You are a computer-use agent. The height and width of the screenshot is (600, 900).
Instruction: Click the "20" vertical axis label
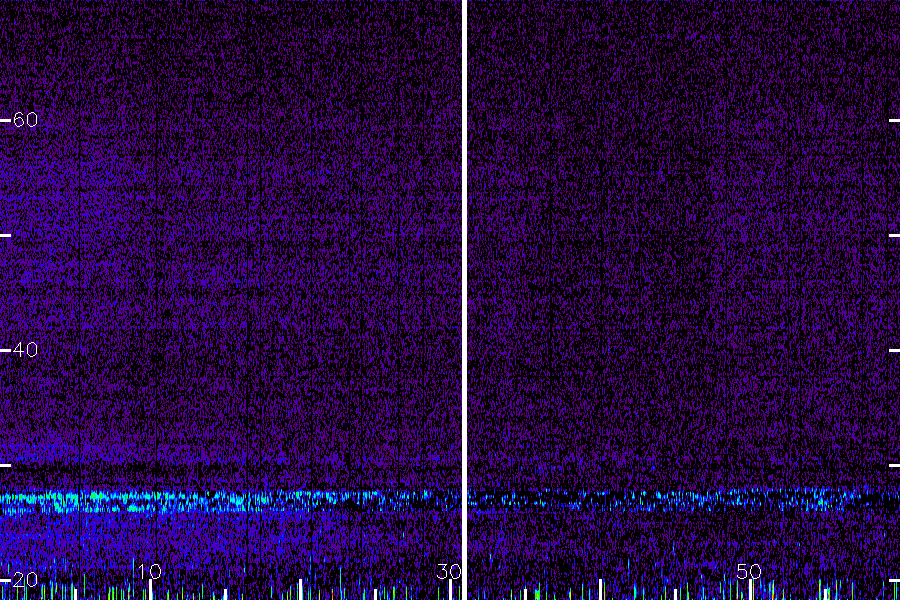tap(25, 580)
